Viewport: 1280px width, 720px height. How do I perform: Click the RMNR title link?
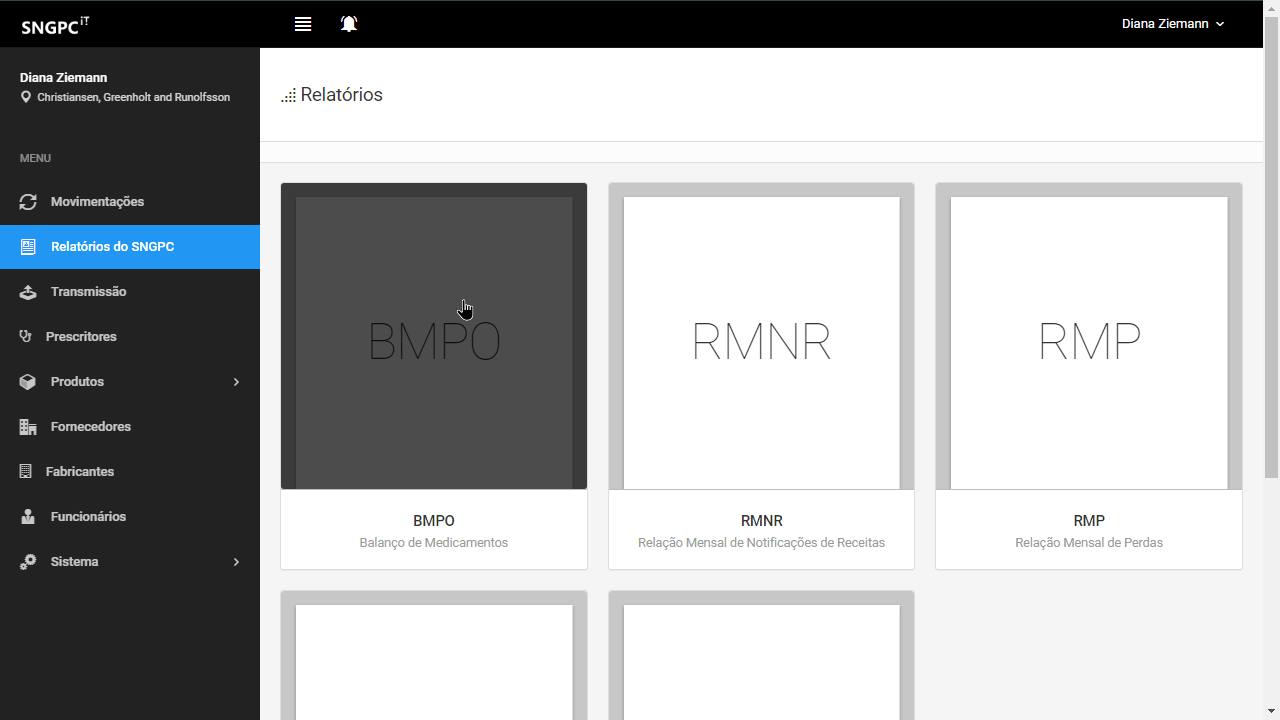coord(762,521)
